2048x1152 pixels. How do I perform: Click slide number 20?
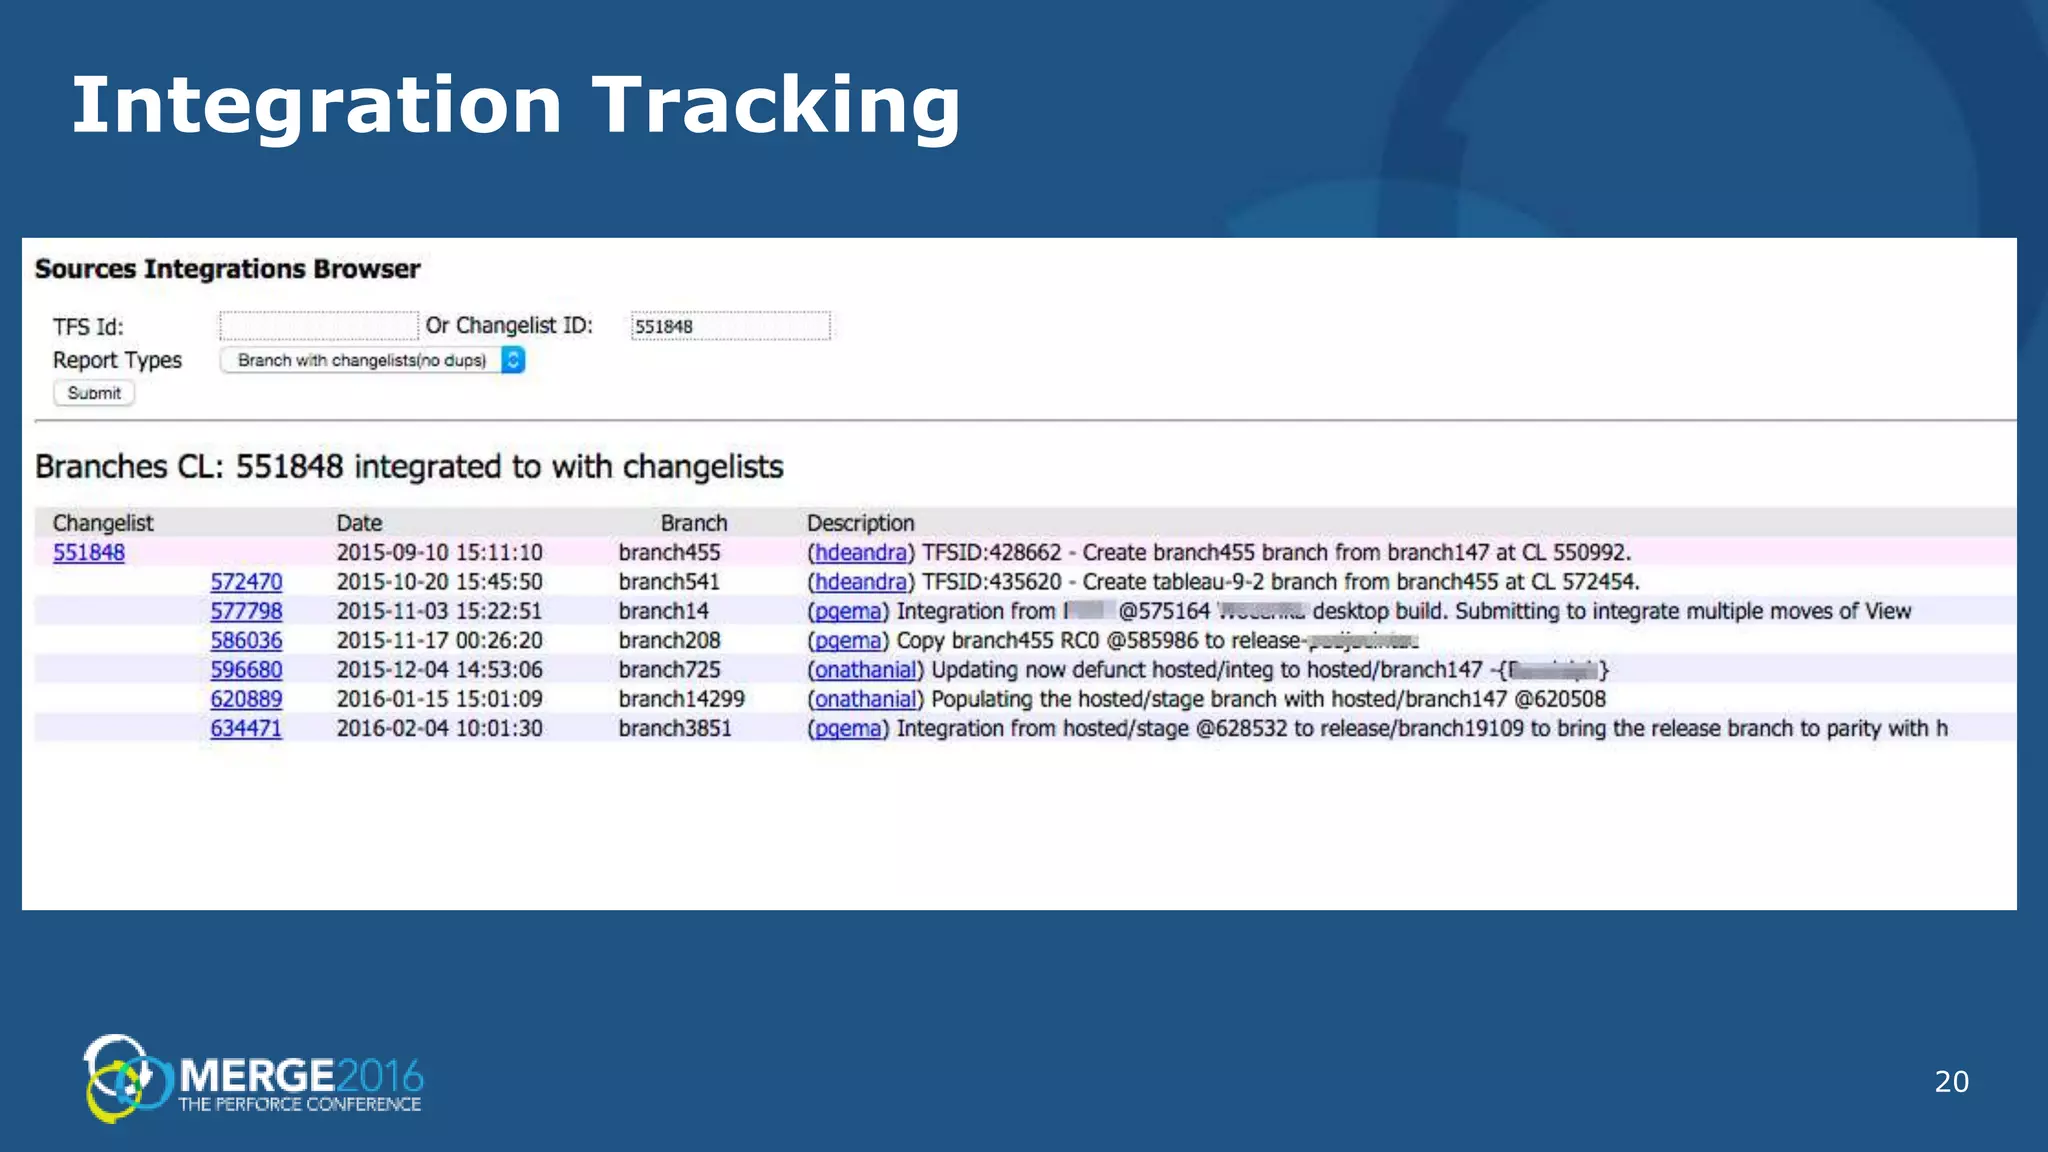click(1952, 1081)
